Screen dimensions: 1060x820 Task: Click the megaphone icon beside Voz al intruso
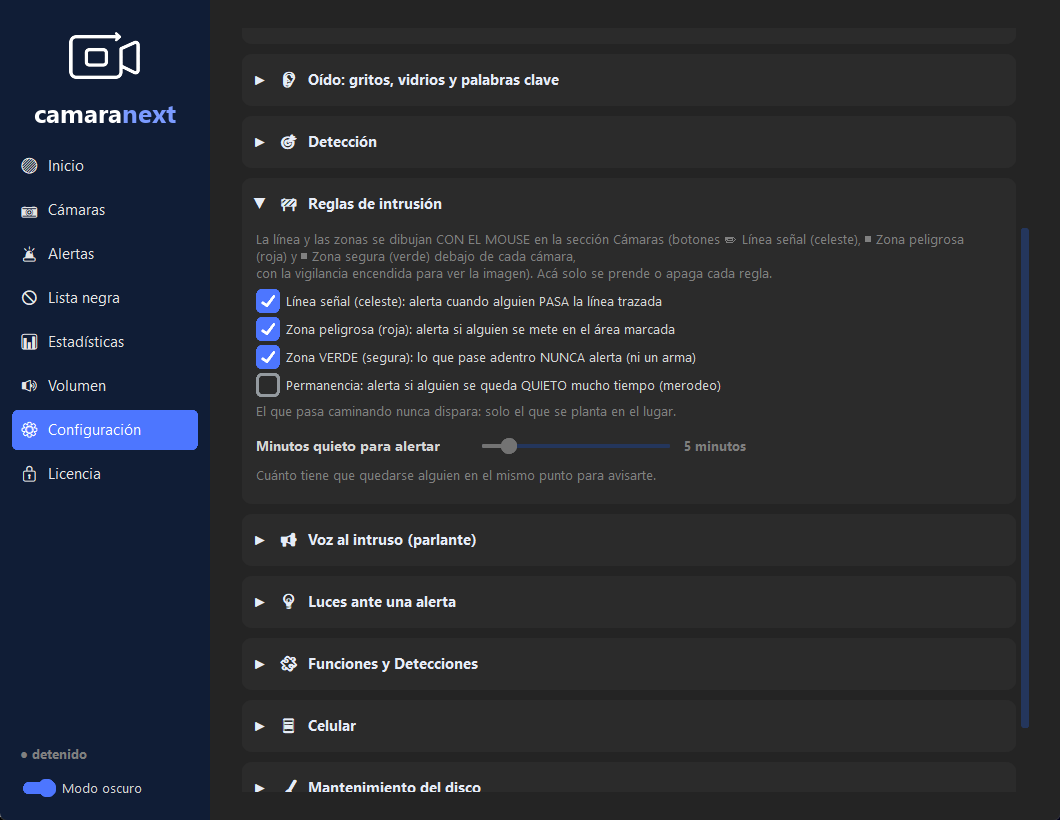(x=289, y=540)
